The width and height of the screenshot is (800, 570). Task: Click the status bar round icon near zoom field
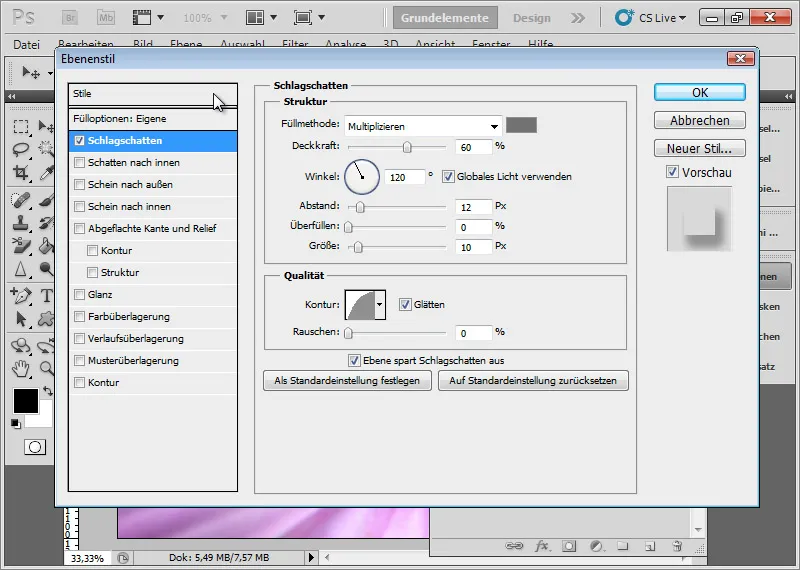(123, 558)
